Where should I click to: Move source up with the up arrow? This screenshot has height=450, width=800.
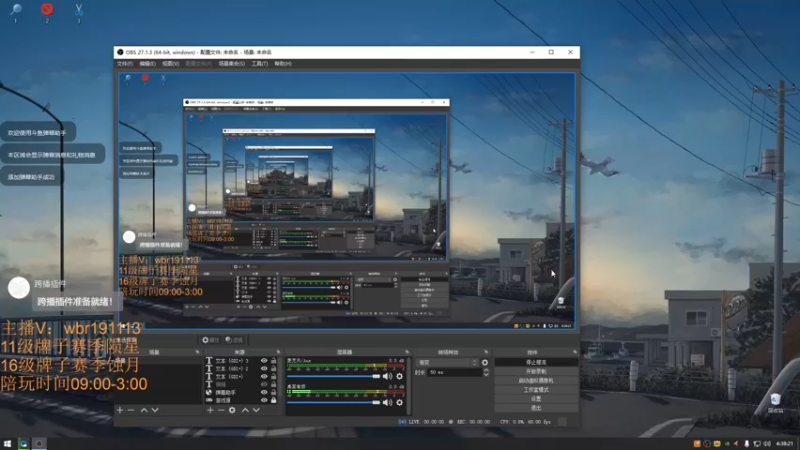coord(245,410)
